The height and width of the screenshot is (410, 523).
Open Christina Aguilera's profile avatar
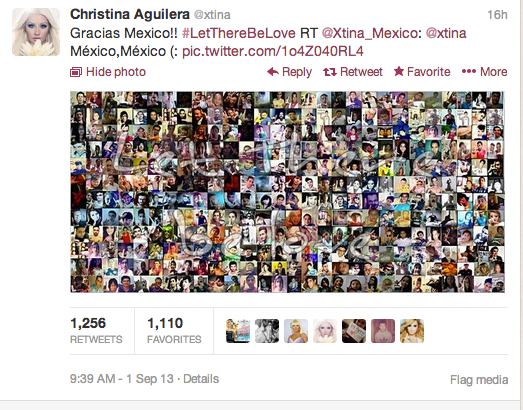point(36,32)
